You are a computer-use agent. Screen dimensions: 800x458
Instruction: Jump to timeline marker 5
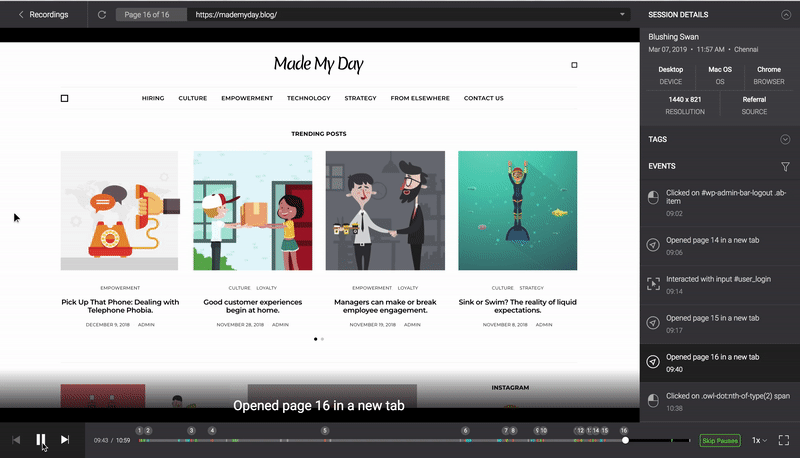tap(324, 430)
